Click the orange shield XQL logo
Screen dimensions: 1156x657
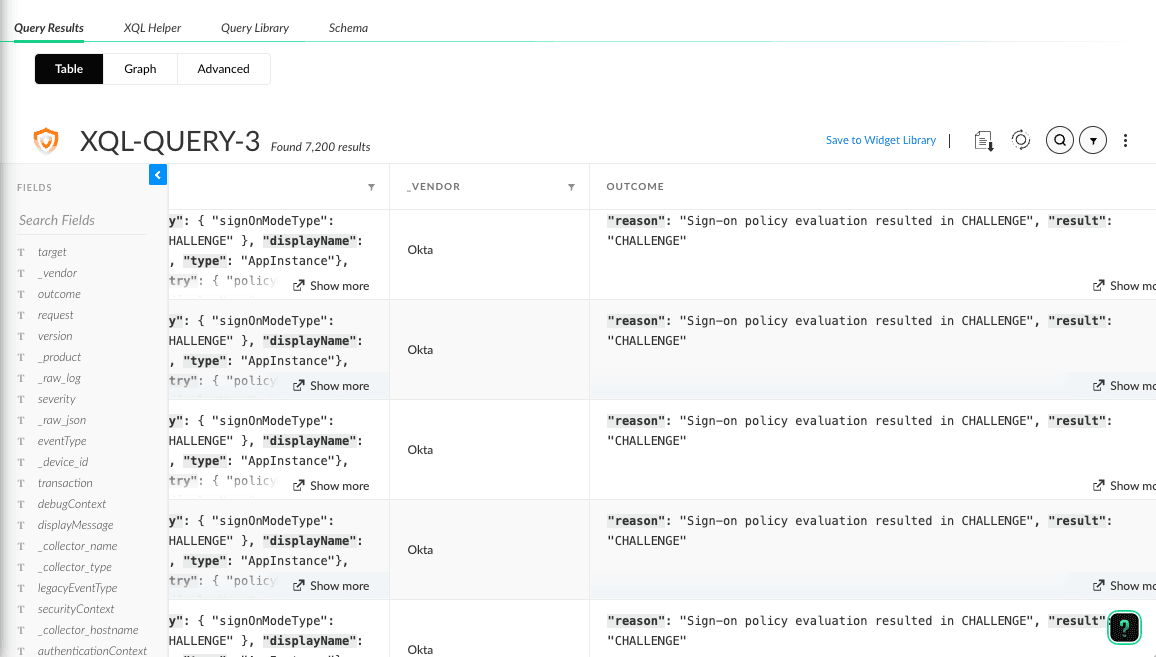tap(46, 141)
